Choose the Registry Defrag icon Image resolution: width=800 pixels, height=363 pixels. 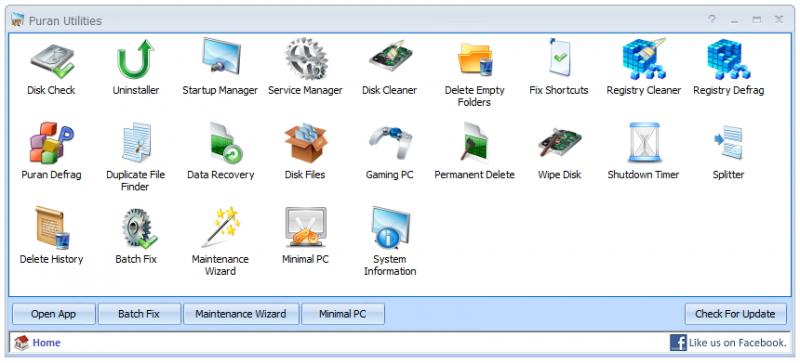point(729,59)
